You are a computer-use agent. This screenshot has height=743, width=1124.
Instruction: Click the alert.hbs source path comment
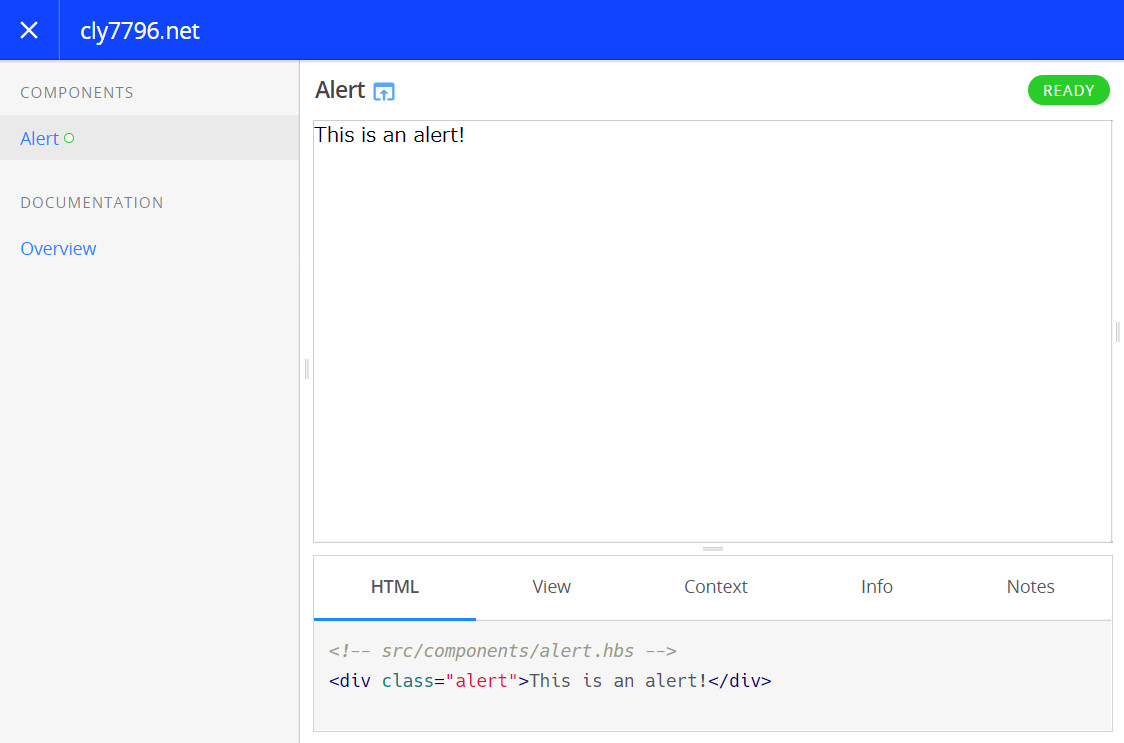point(503,651)
